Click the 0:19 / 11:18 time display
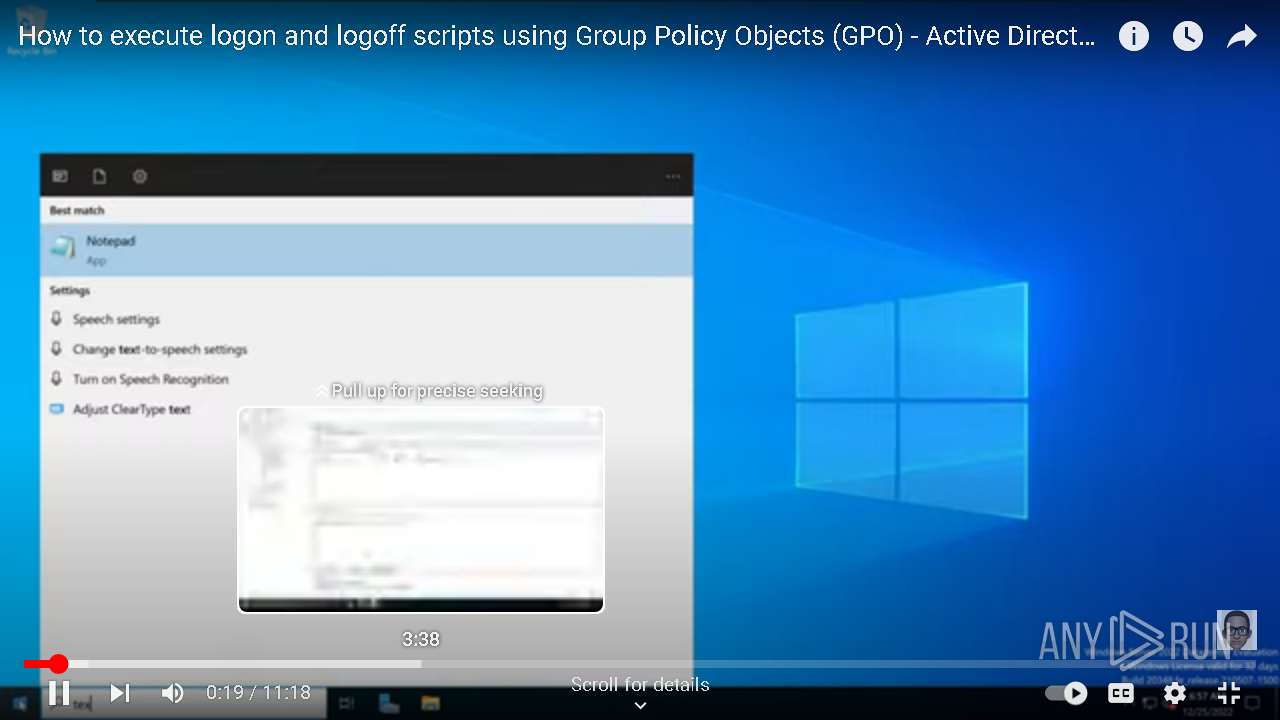1280x720 pixels. 258,693
